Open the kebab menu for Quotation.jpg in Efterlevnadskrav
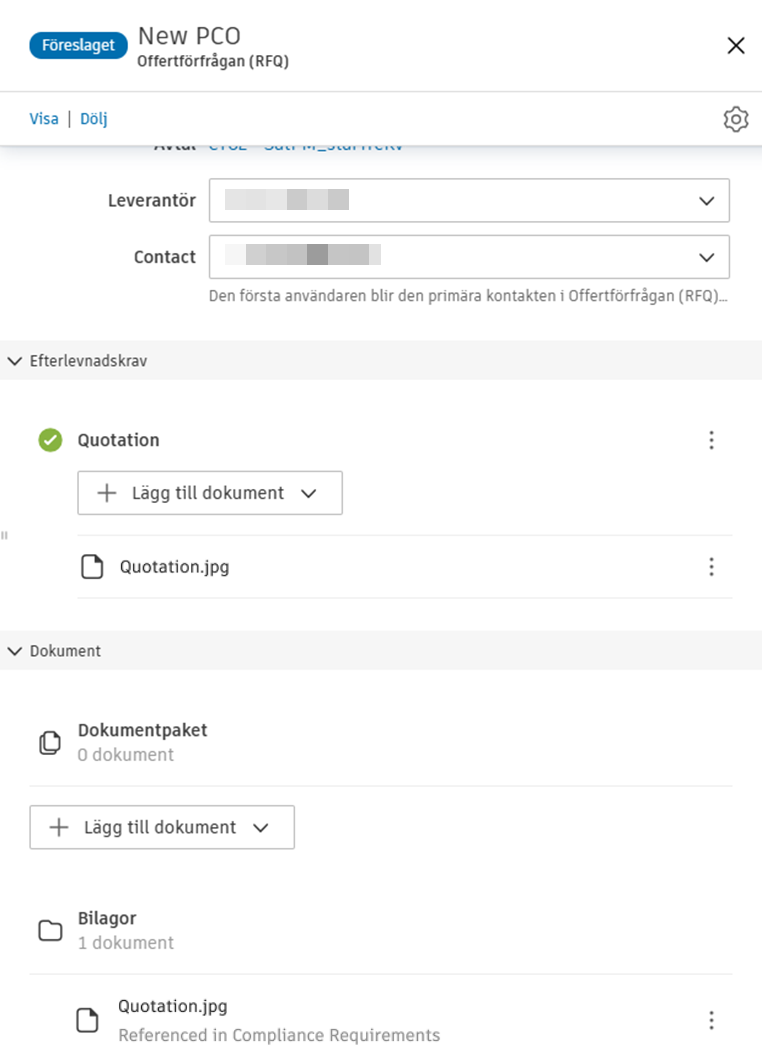 pyautogui.click(x=711, y=566)
